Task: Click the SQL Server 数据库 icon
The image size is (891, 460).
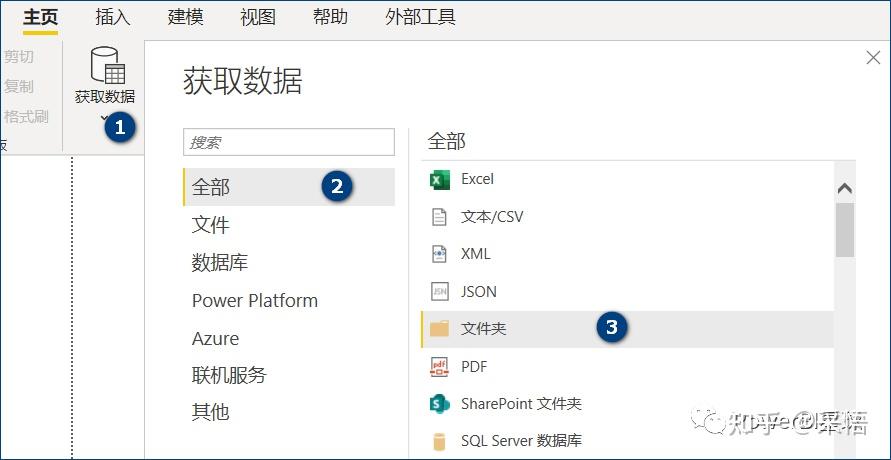Action: click(x=439, y=441)
